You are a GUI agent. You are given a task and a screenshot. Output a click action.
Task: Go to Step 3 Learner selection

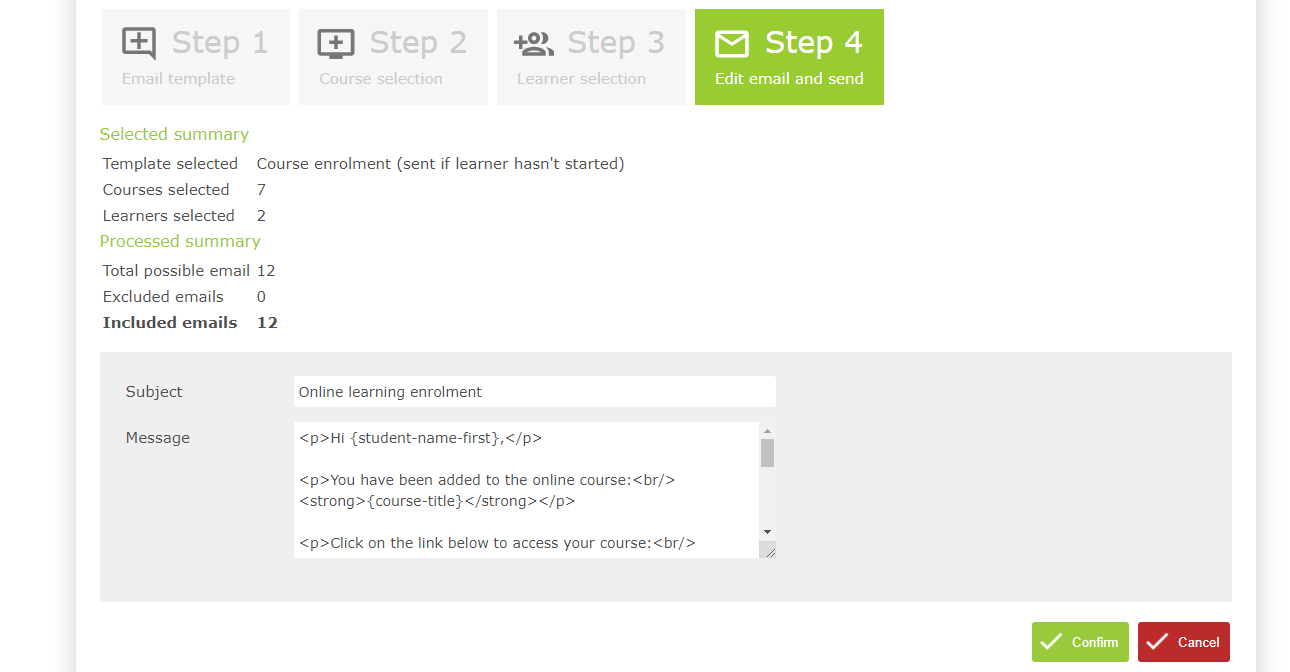coord(591,57)
